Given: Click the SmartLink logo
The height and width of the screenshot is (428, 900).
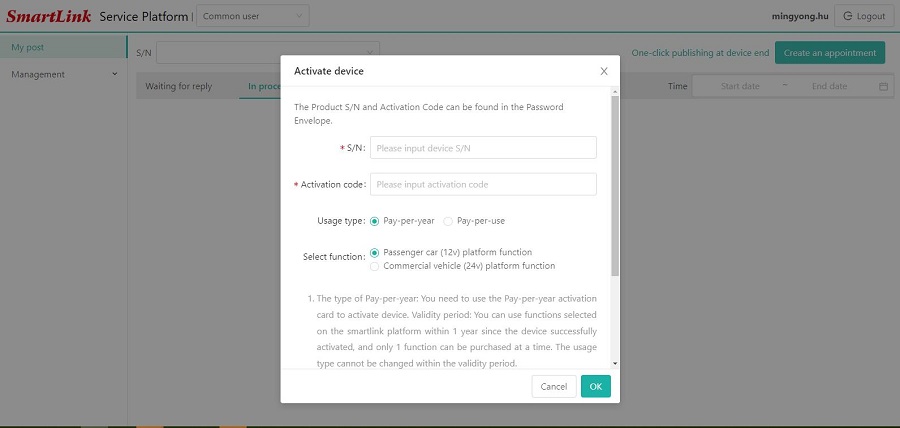Looking at the screenshot, I should point(47,16).
